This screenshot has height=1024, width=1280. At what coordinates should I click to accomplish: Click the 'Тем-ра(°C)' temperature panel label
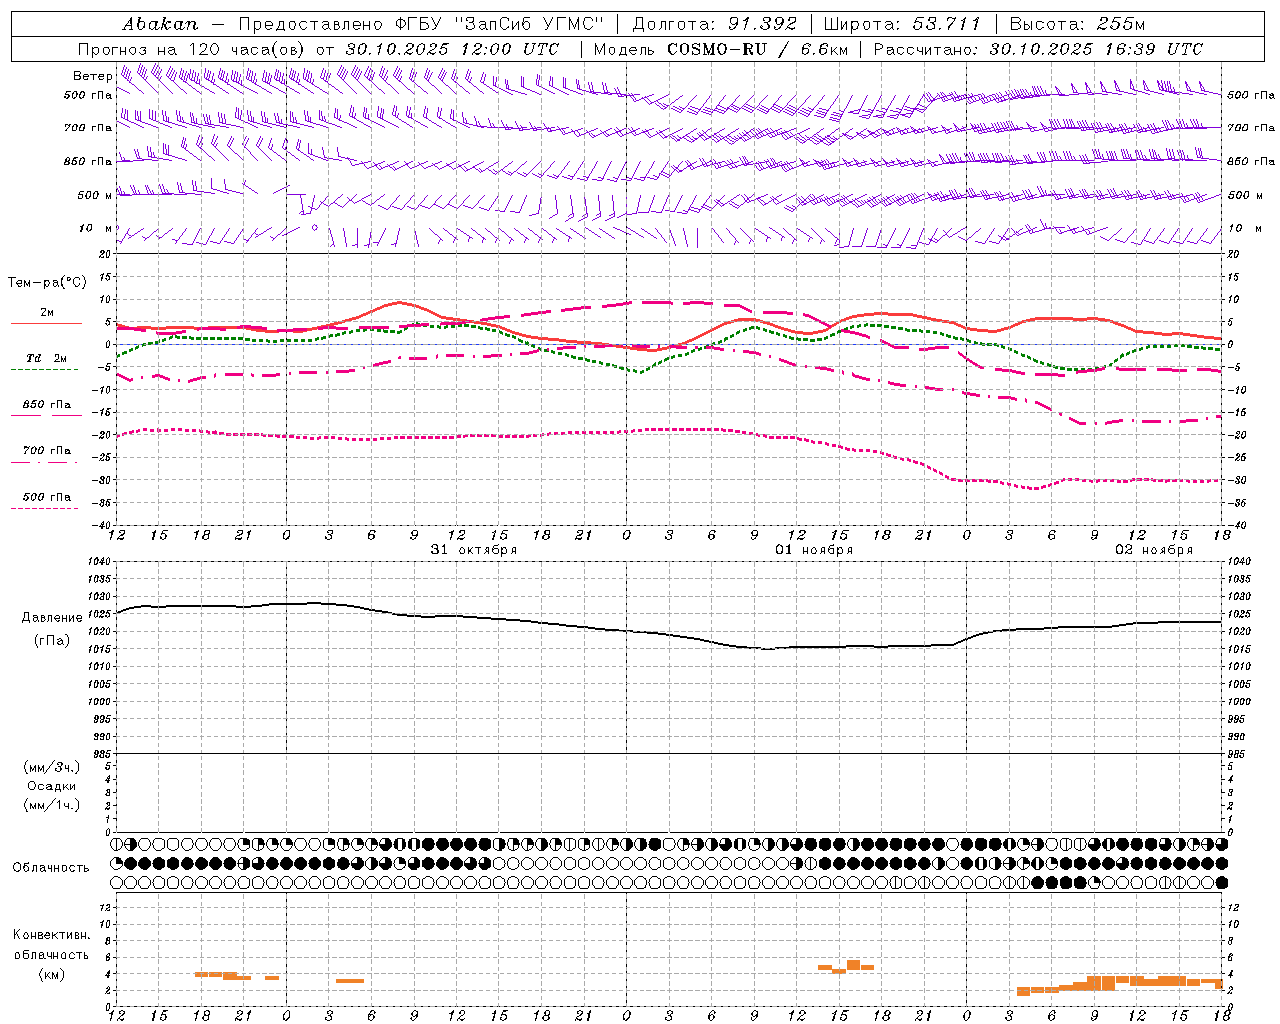[47, 283]
